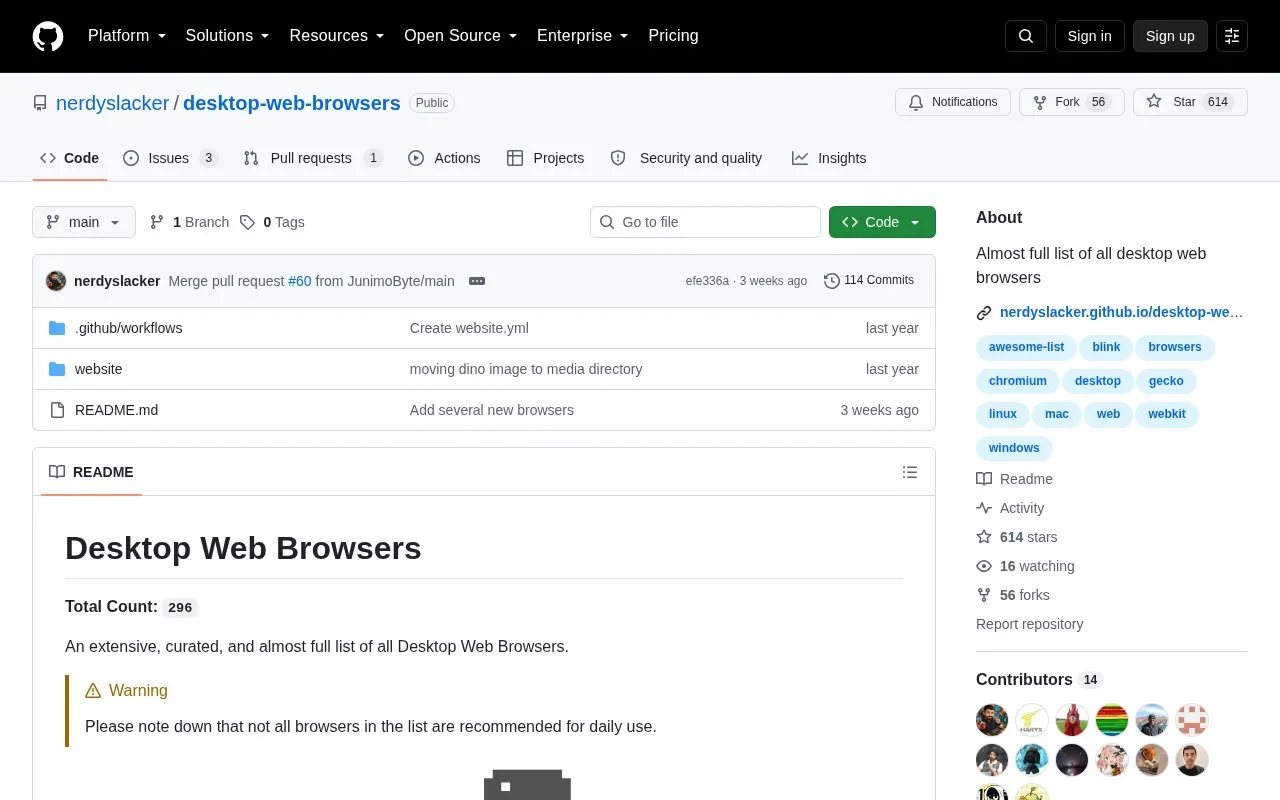The height and width of the screenshot is (800, 1280).
Task: Click the GitHub logo icon
Action: (x=48, y=36)
